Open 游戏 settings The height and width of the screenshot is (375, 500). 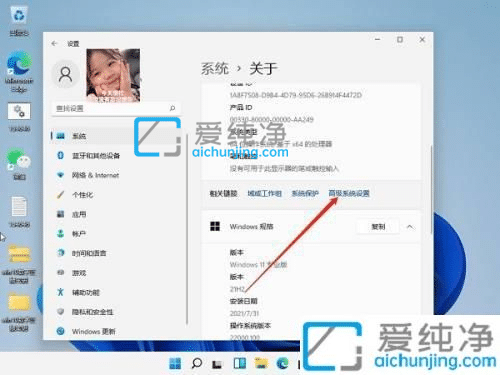coord(79,273)
